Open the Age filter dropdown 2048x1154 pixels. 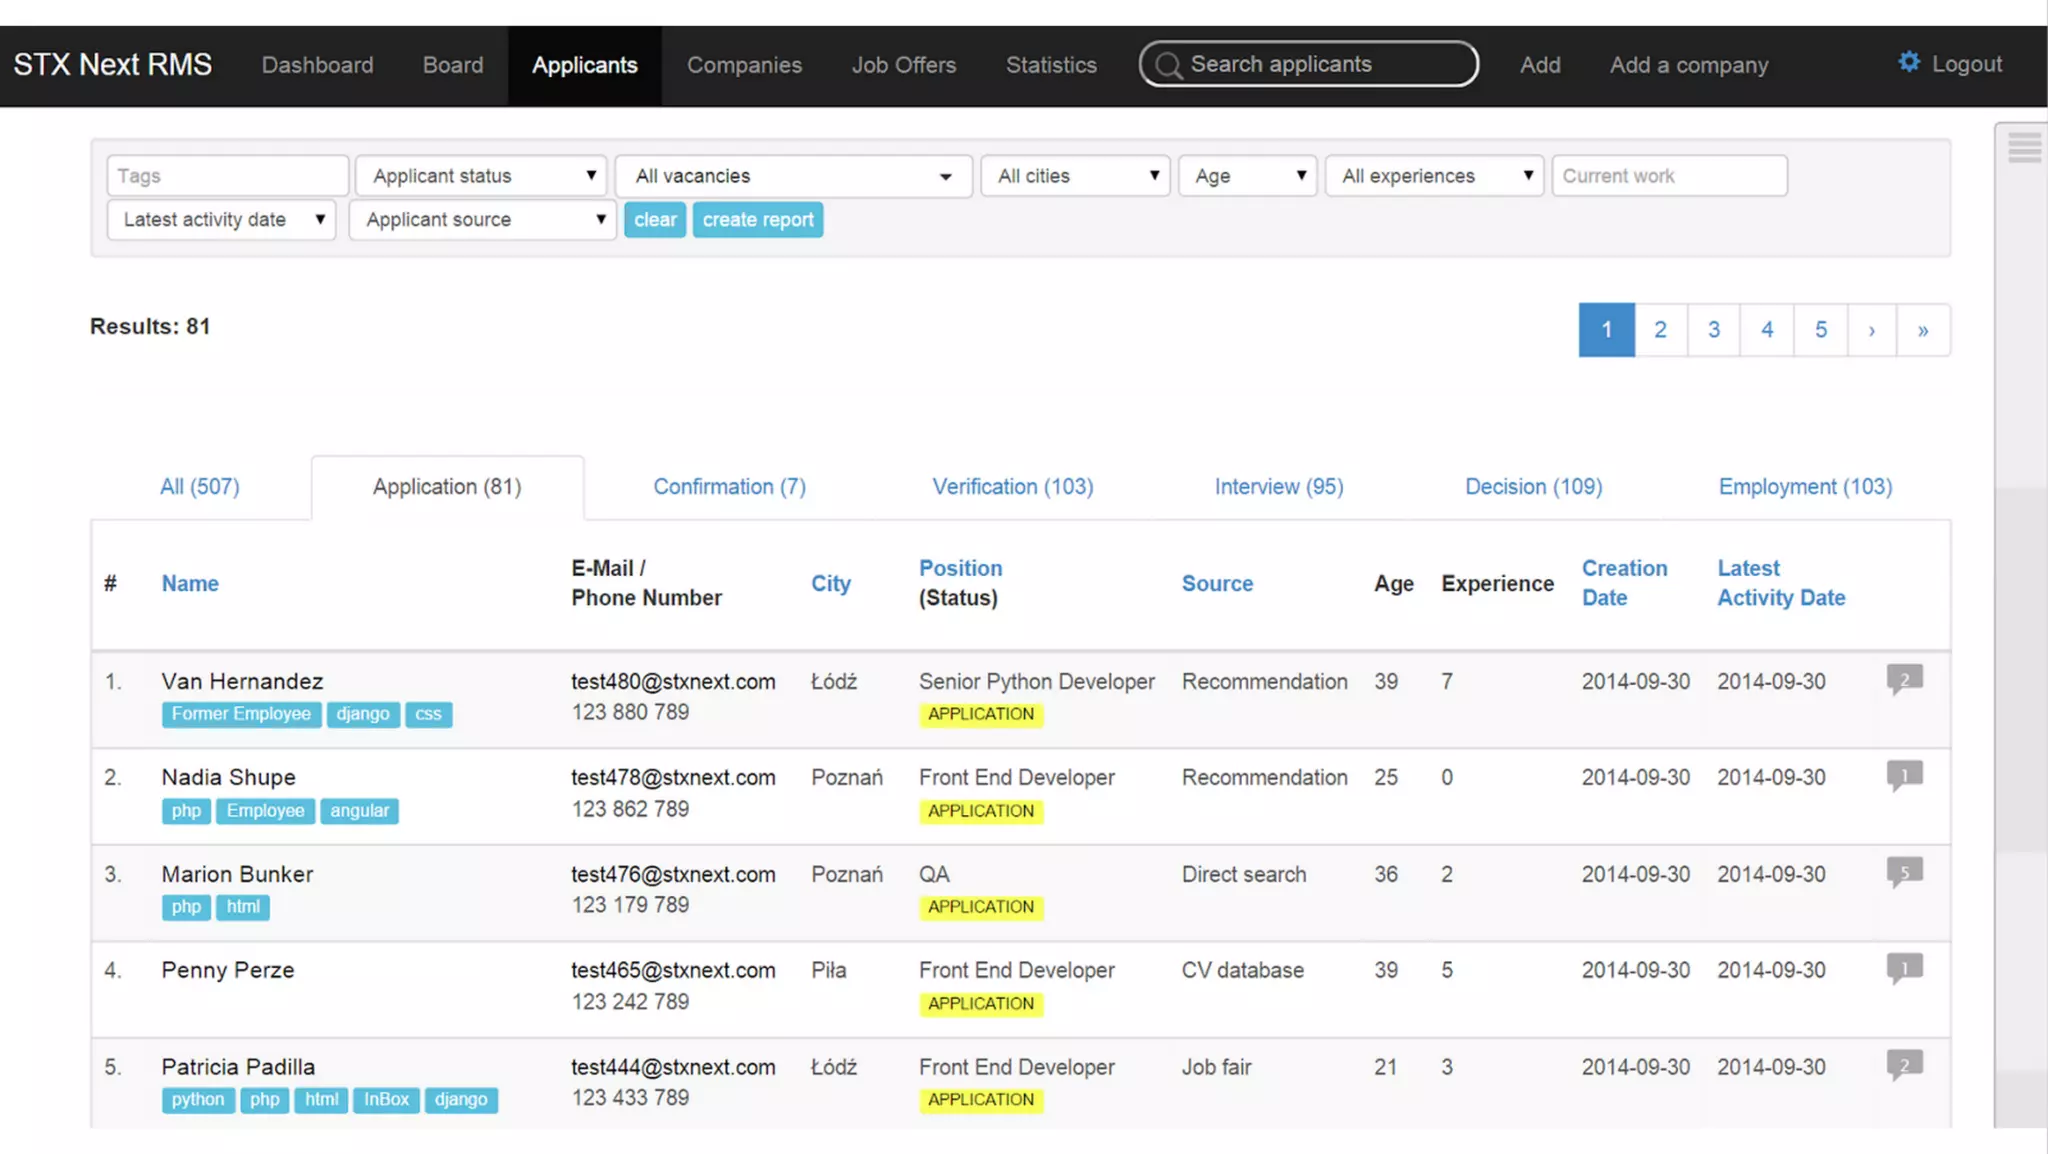pos(1248,176)
